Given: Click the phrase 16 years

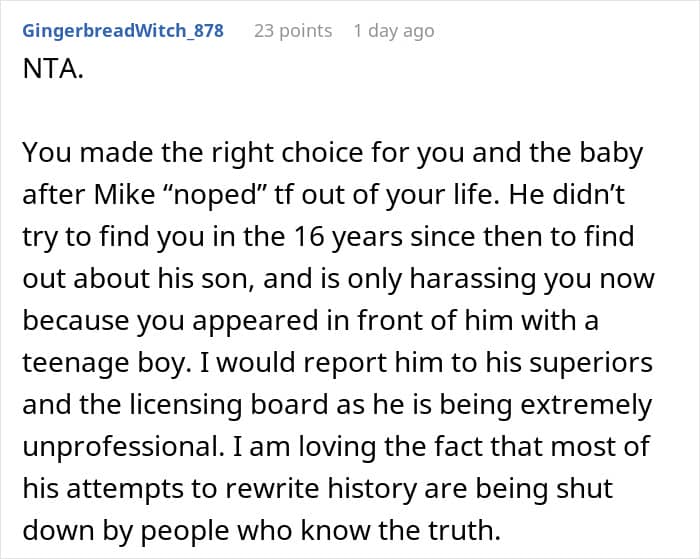Looking at the screenshot, I should tap(348, 237).
